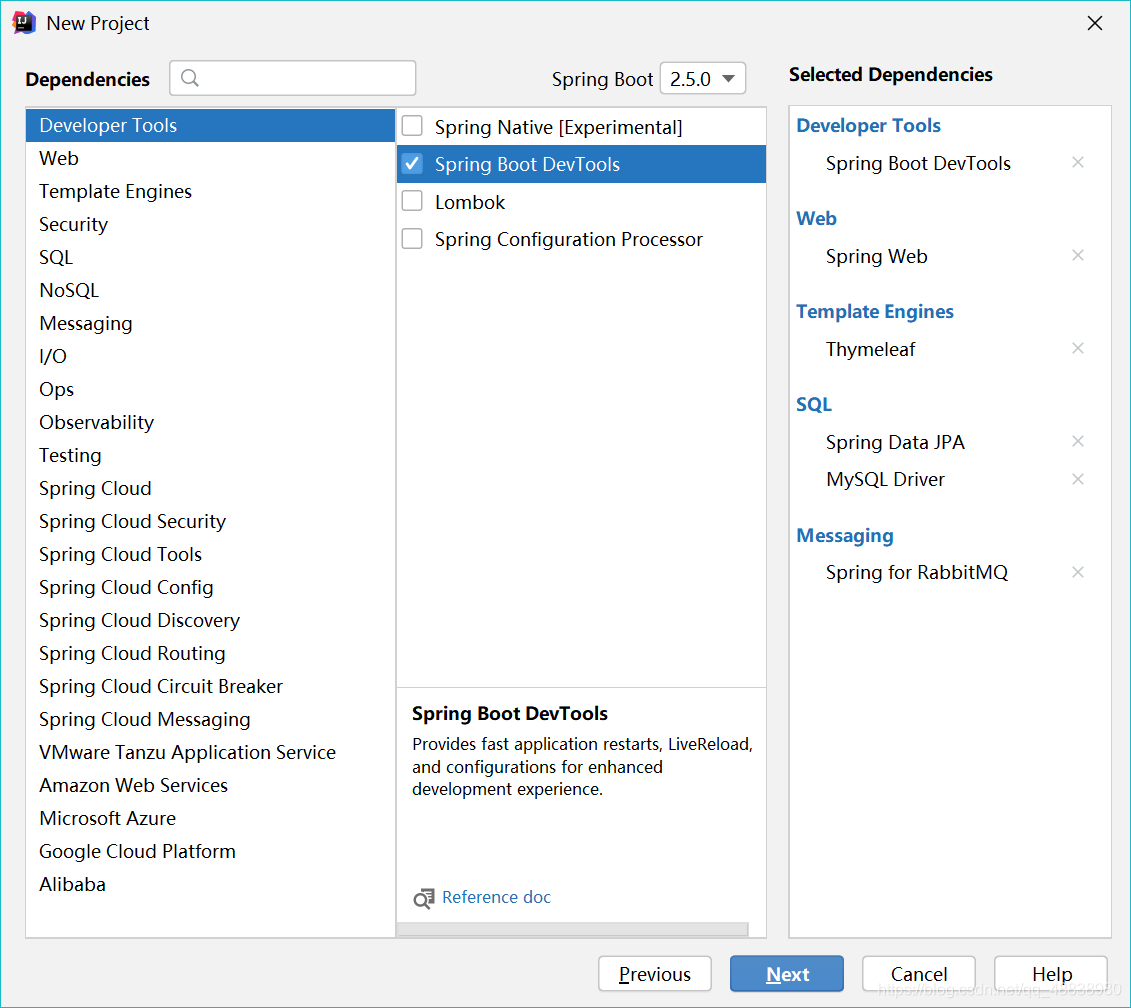
Task: Remove Spring Web from selected dependencies
Action: pos(1078,255)
